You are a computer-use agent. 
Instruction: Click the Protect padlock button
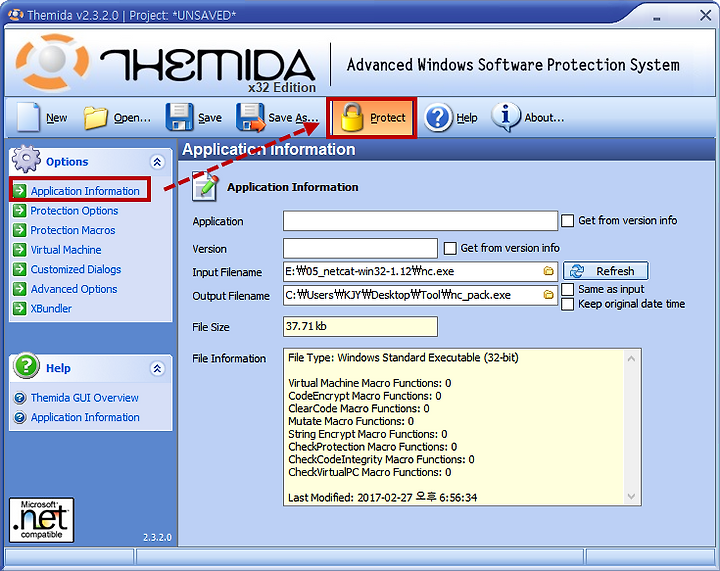pos(371,118)
